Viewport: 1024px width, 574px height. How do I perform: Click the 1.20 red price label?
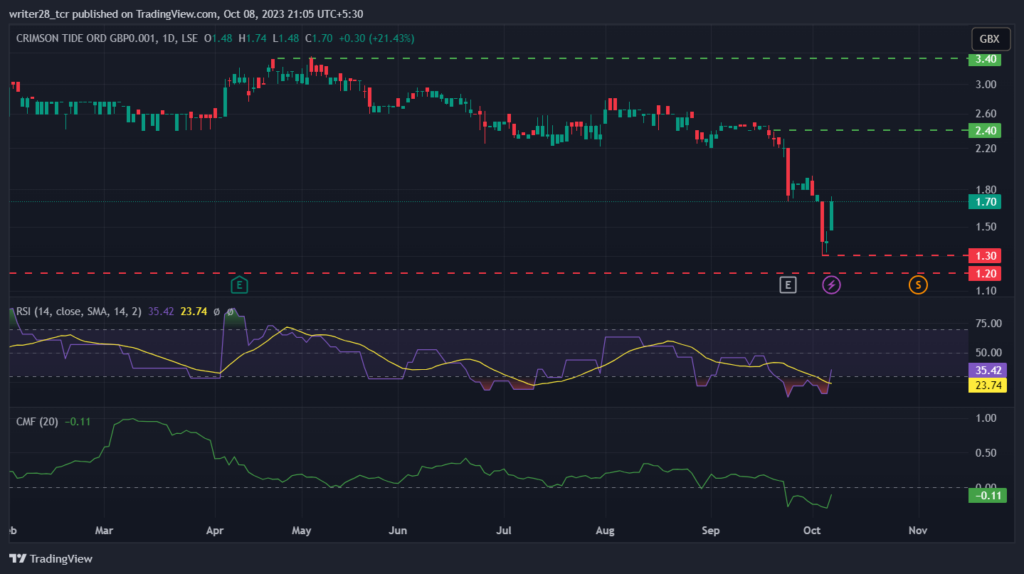tap(984, 274)
